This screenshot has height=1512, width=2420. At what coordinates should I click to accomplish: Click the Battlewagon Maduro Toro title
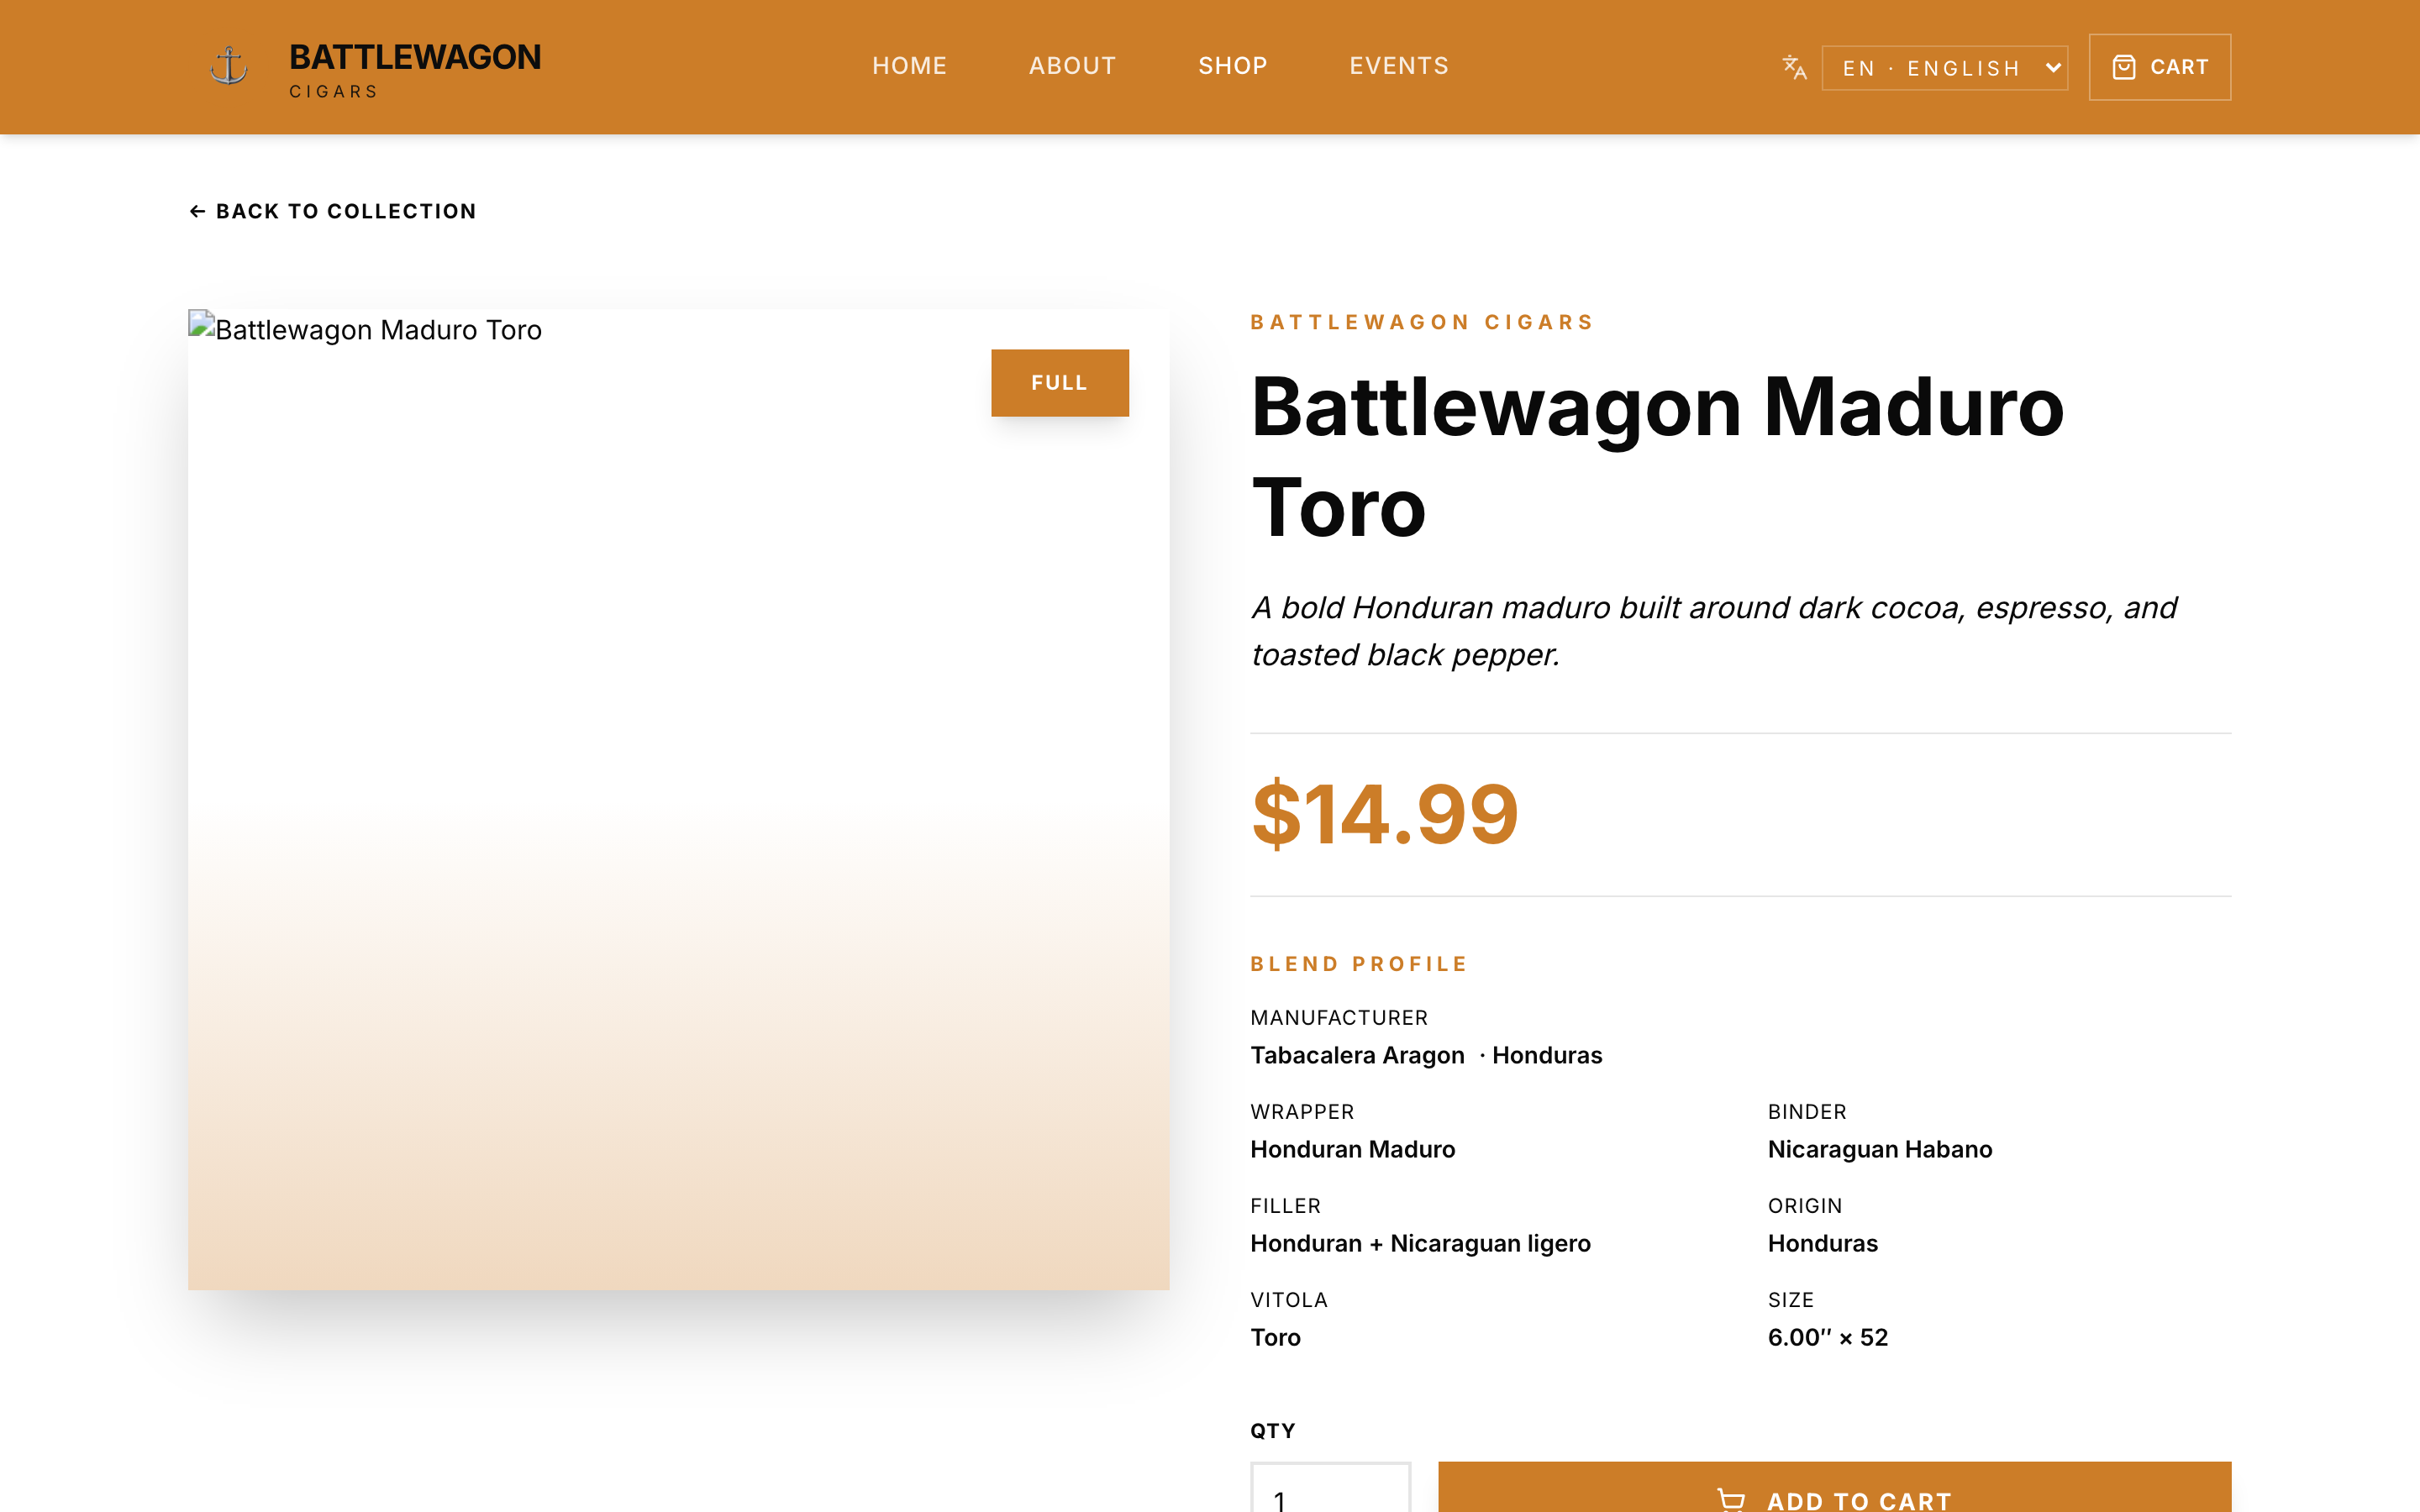[1657, 457]
